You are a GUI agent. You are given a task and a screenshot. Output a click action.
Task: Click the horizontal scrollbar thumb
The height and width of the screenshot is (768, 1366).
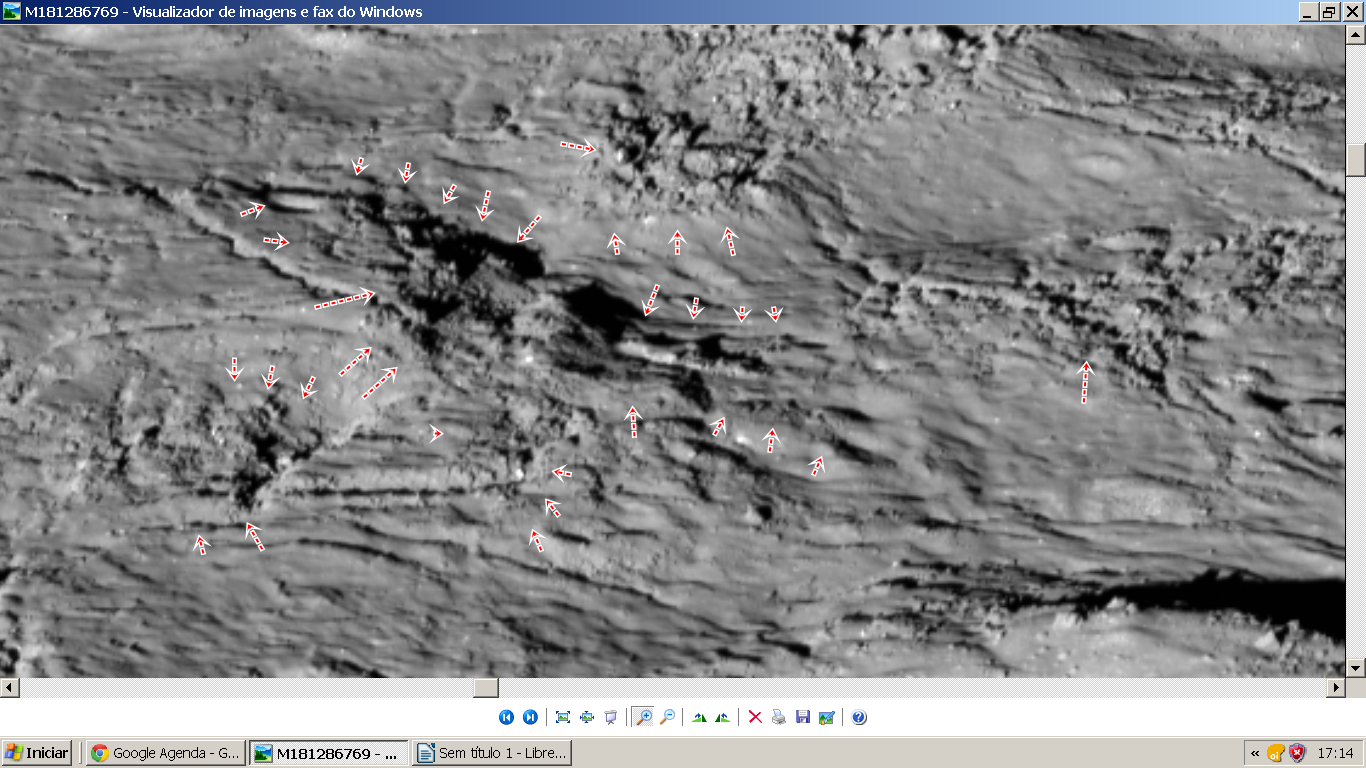pyautogui.click(x=485, y=688)
